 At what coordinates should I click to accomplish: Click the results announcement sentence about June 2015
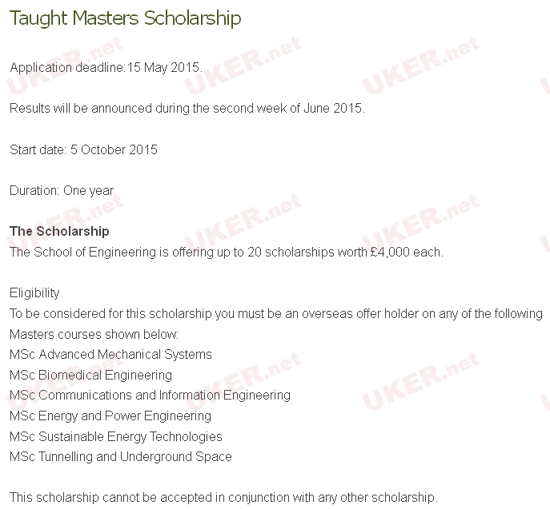tap(187, 108)
